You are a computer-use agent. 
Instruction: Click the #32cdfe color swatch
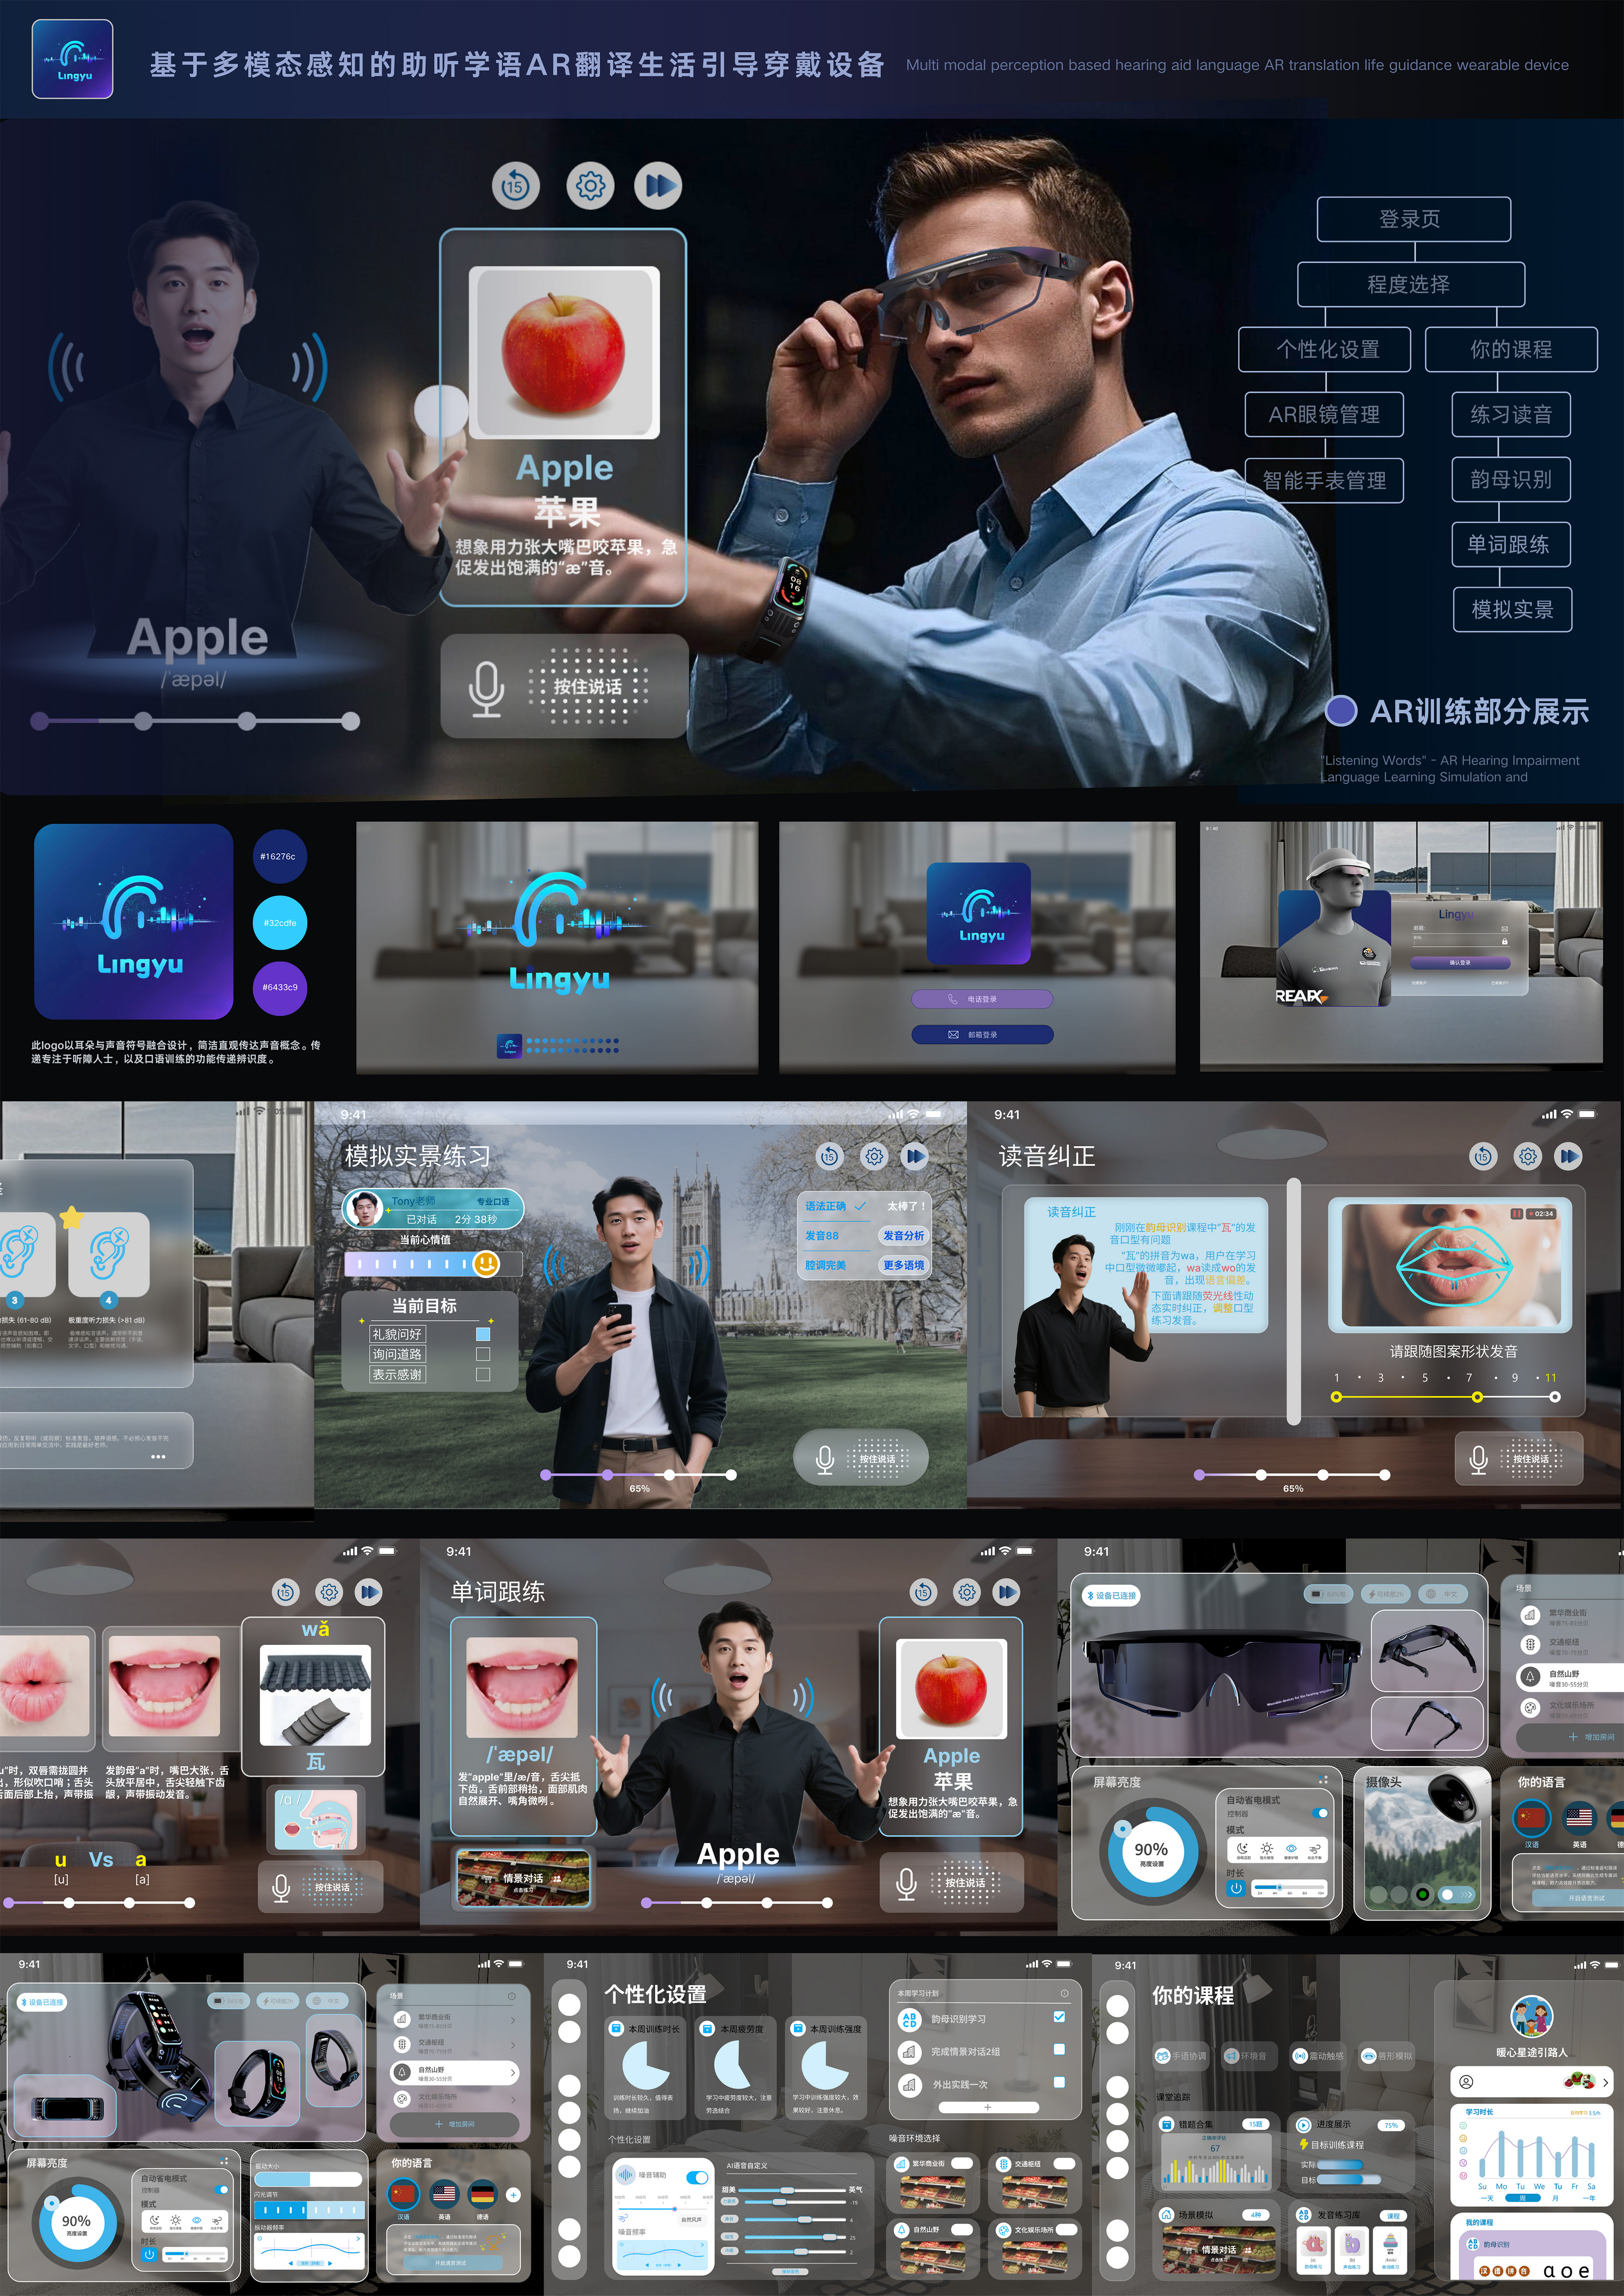279,923
